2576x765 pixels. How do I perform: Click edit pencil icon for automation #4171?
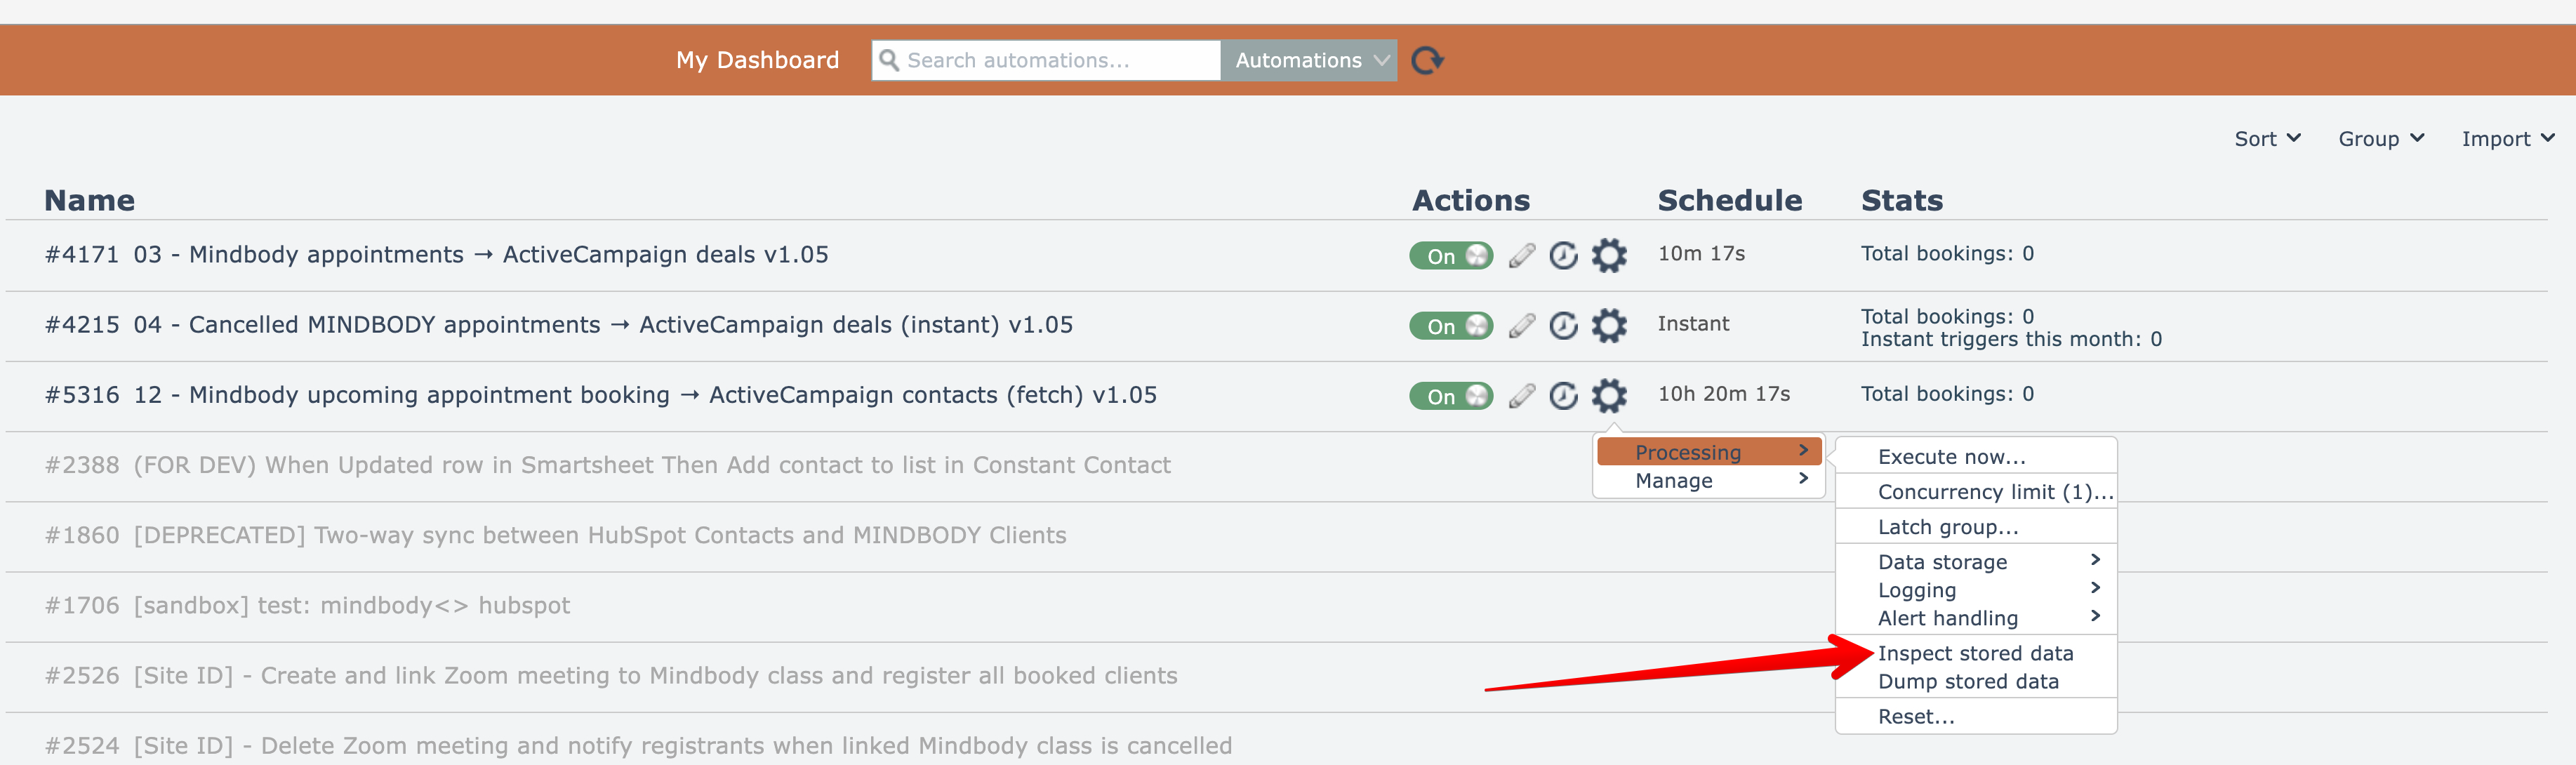pyautogui.click(x=1521, y=256)
